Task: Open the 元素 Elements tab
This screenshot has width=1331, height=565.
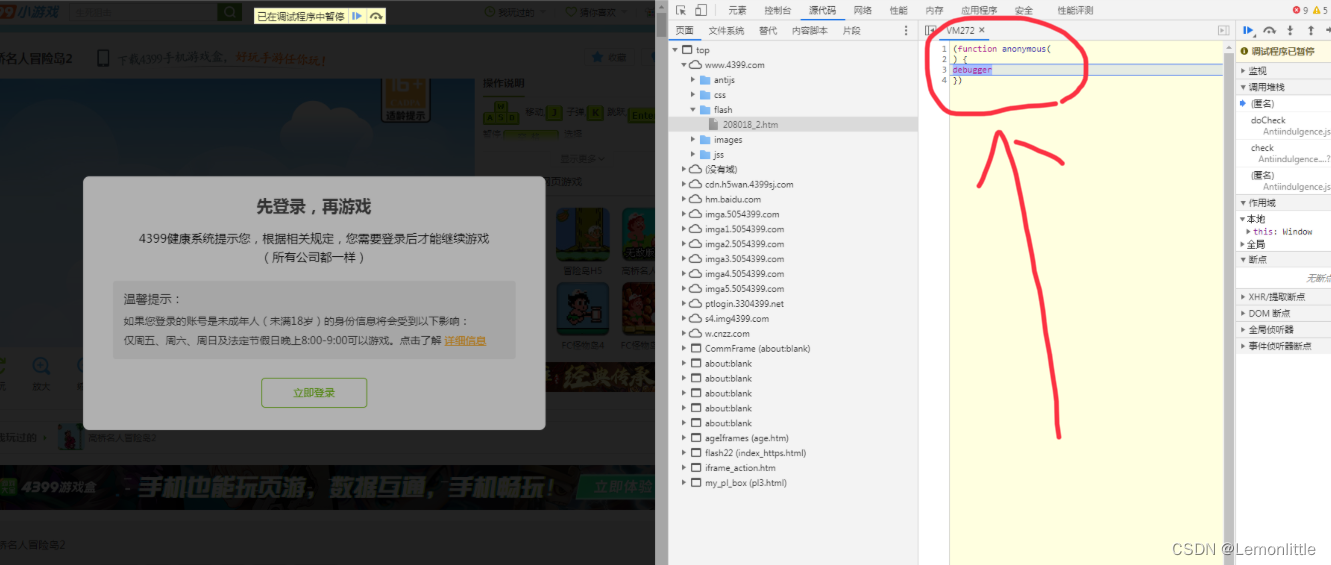Action: [737, 10]
